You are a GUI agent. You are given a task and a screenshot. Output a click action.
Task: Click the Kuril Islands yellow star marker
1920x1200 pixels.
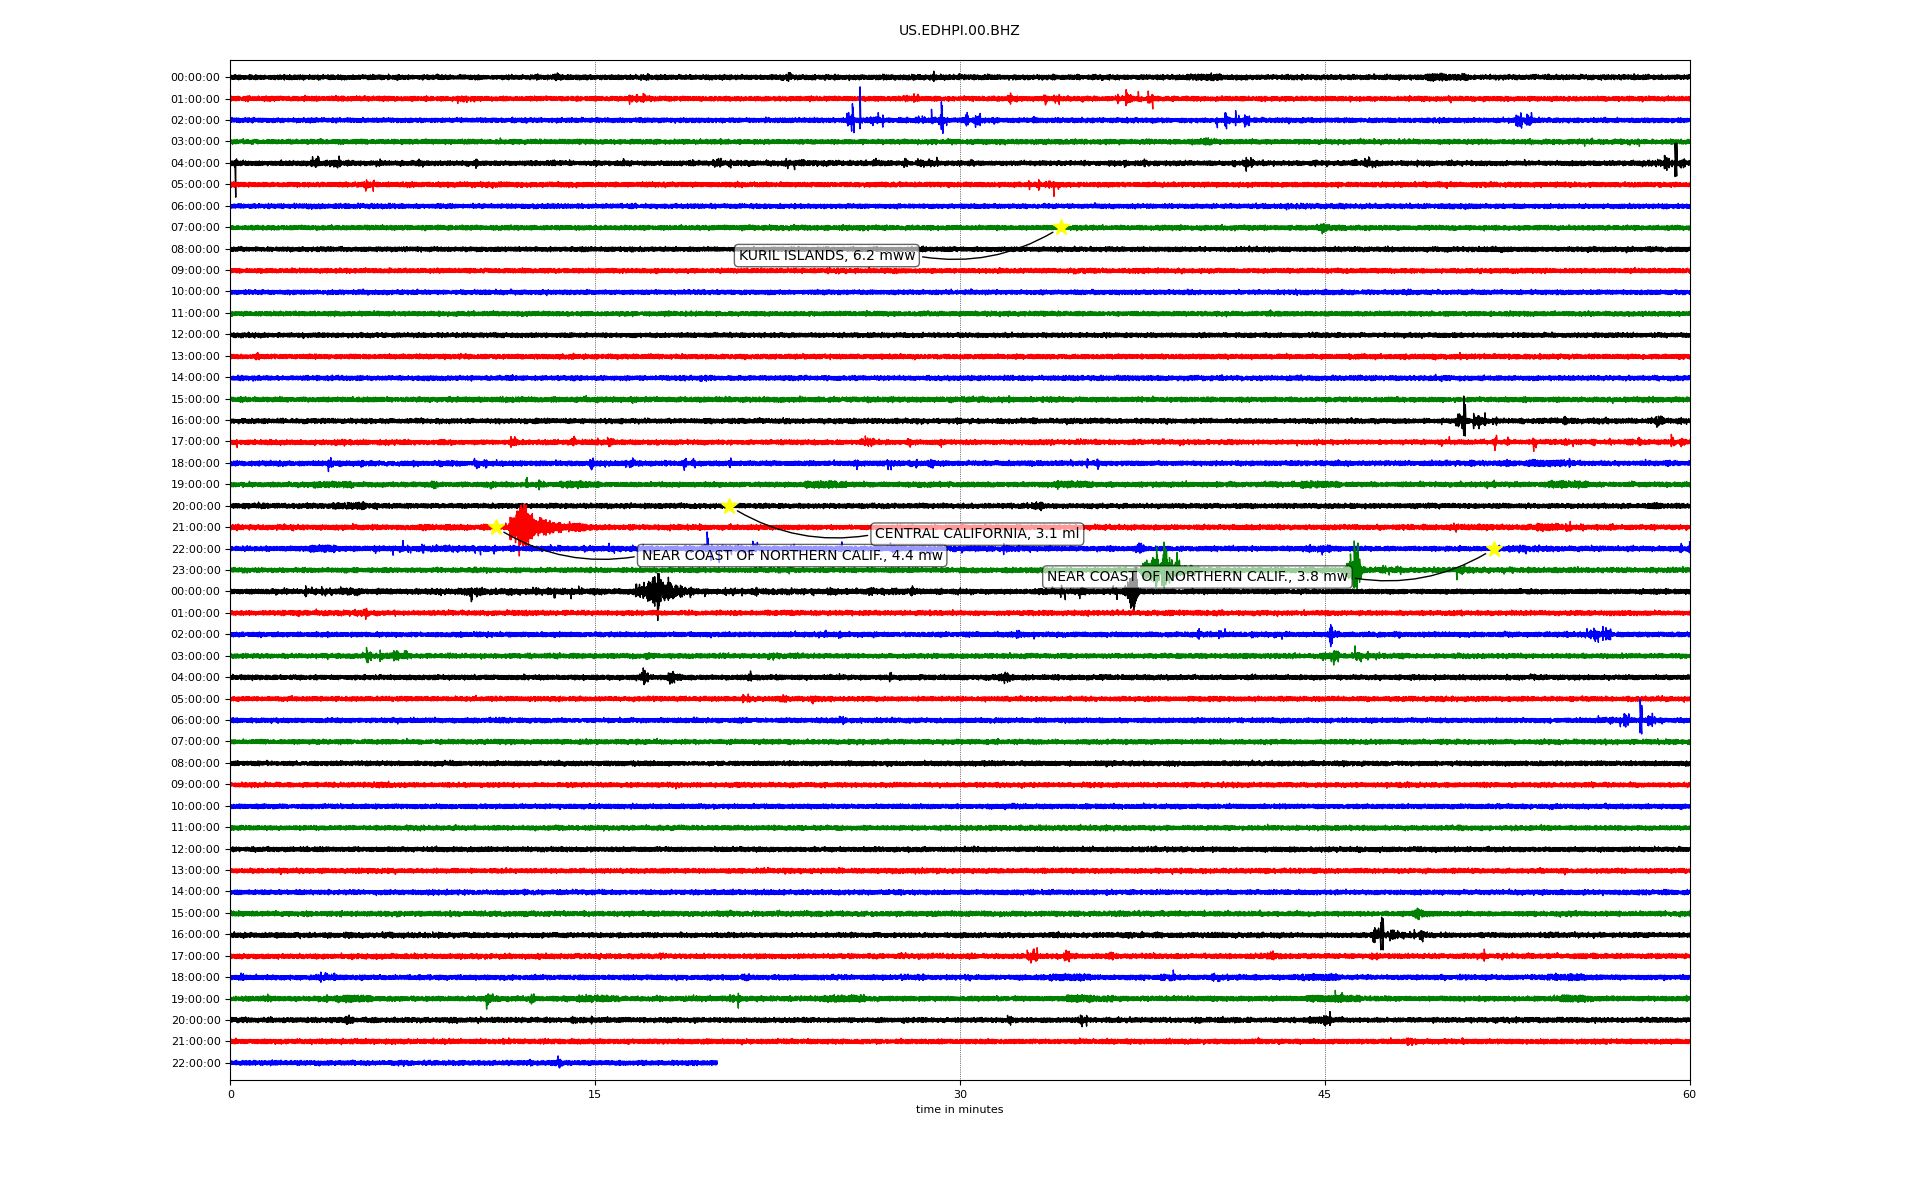(1061, 227)
